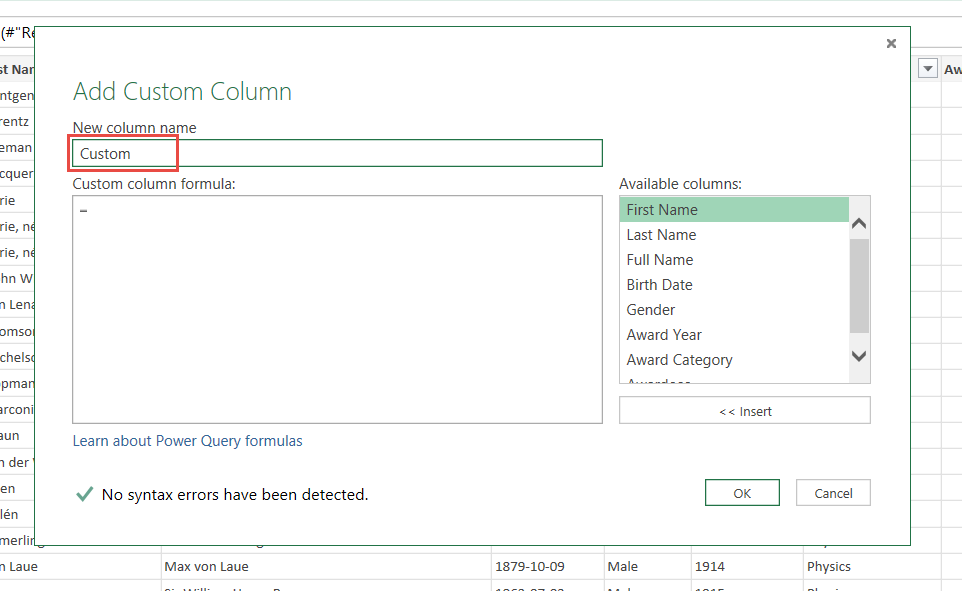Image resolution: width=962 pixels, height=591 pixels.
Task: Open the column filter dropdown arrow behind dialog
Action: click(x=927, y=69)
